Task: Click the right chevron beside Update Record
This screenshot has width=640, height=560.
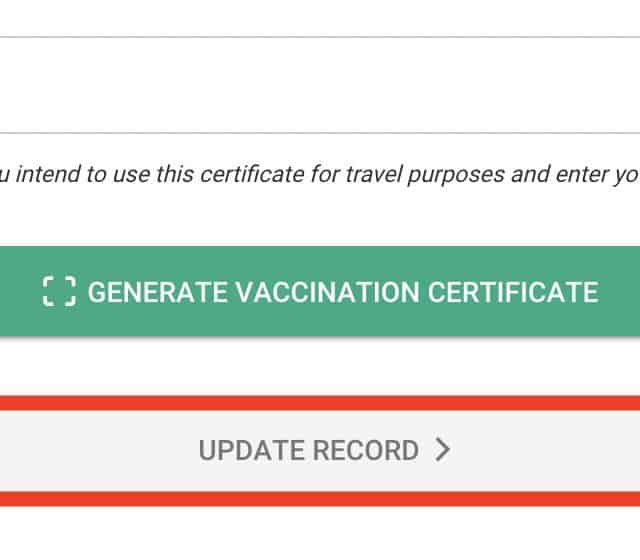Action: click(x=443, y=450)
